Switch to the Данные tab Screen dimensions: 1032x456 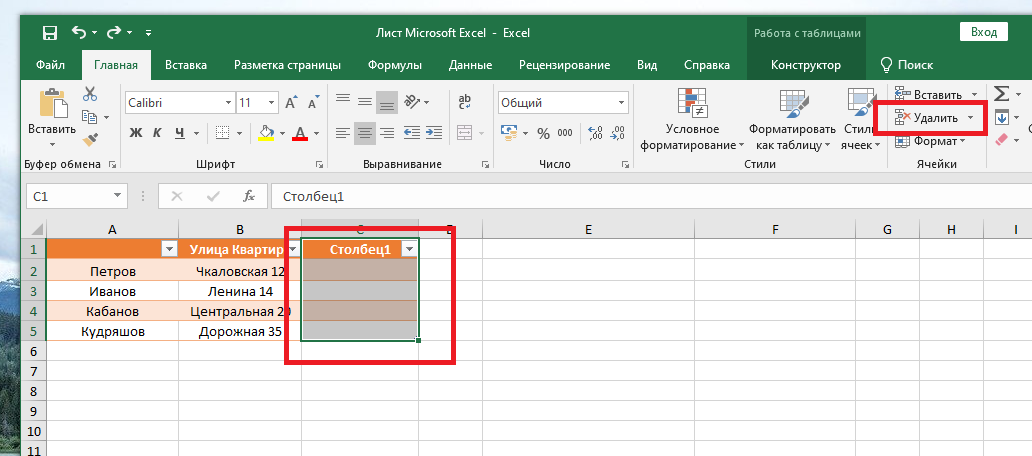pyautogui.click(x=470, y=65)
